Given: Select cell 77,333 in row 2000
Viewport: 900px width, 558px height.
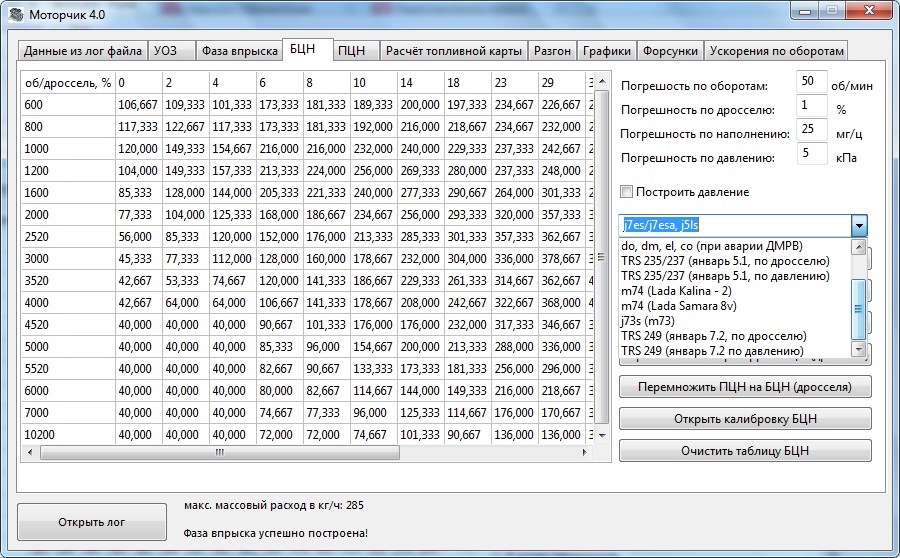Looking at the screenshot, I should [138, 215].
